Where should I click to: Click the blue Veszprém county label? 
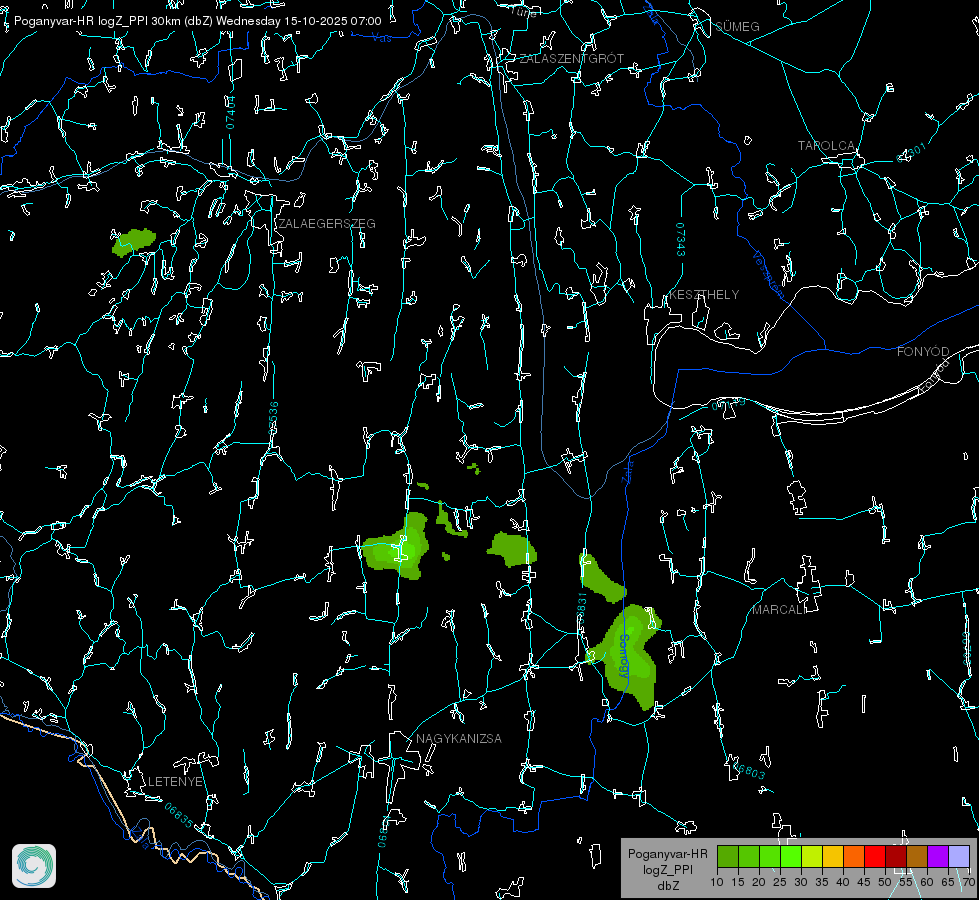click(769, 275)
